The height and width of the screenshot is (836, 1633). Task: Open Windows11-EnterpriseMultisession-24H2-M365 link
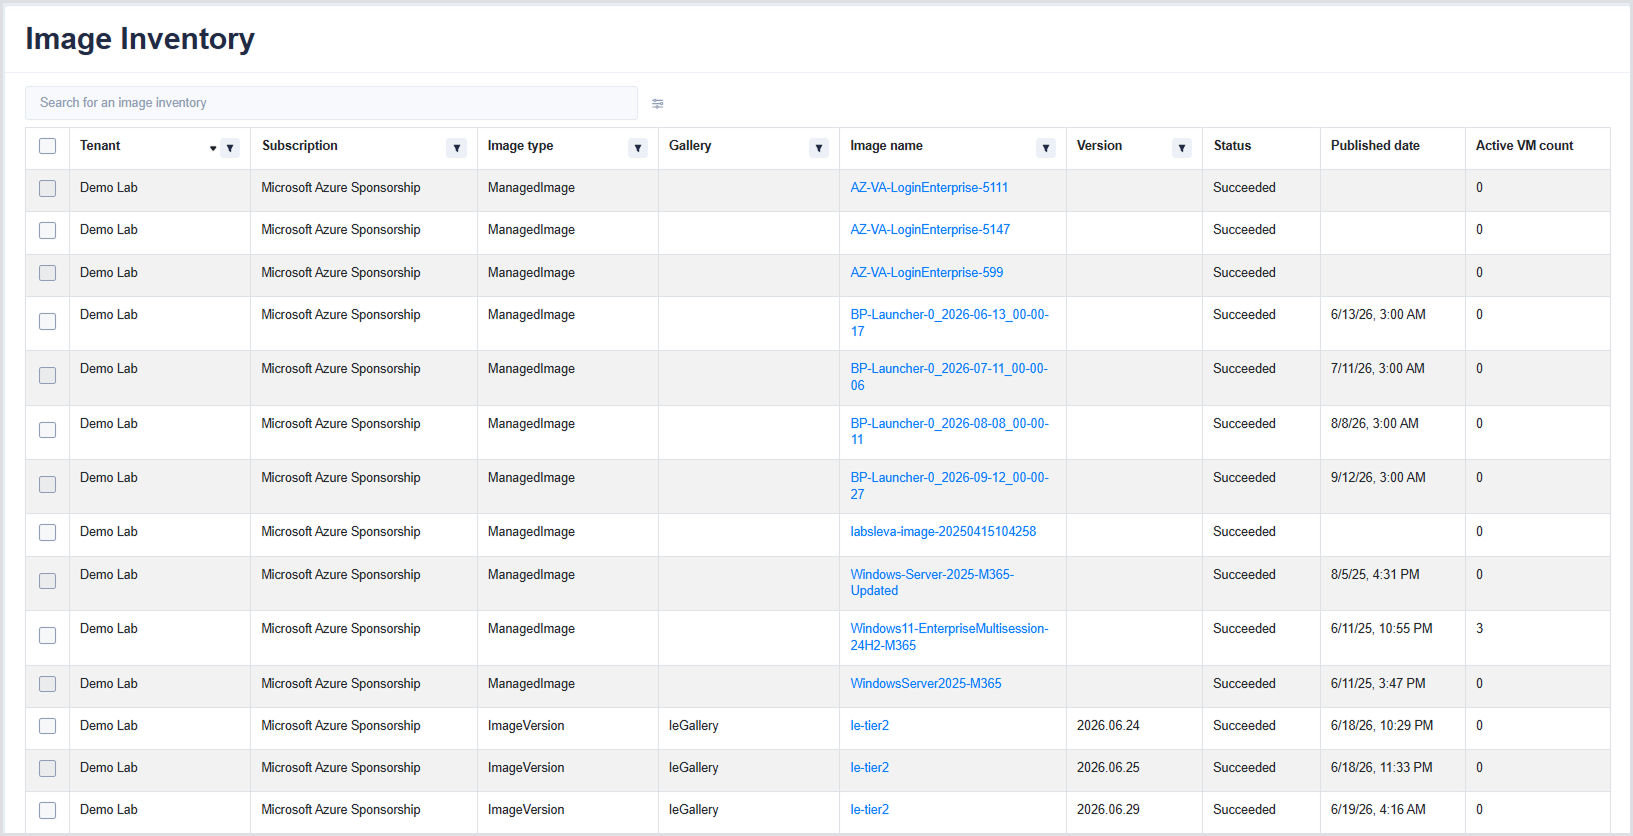(x=949, y=637)
